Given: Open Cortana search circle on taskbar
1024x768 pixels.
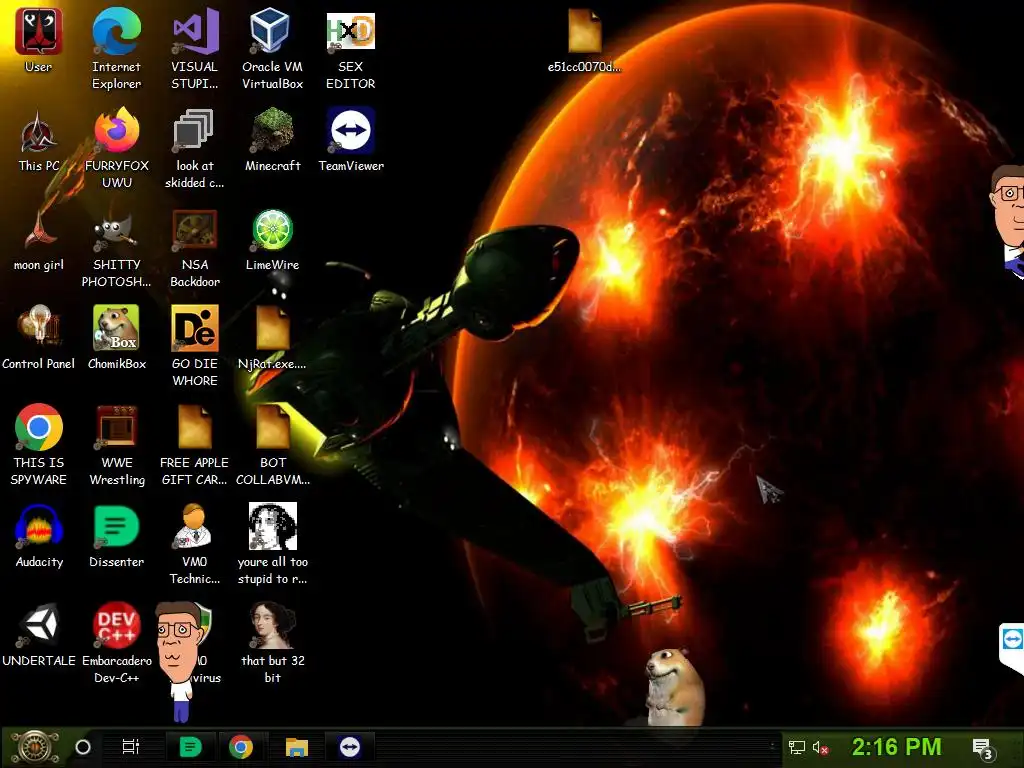Looking at the screenshot, I should (x=83, y=747).
